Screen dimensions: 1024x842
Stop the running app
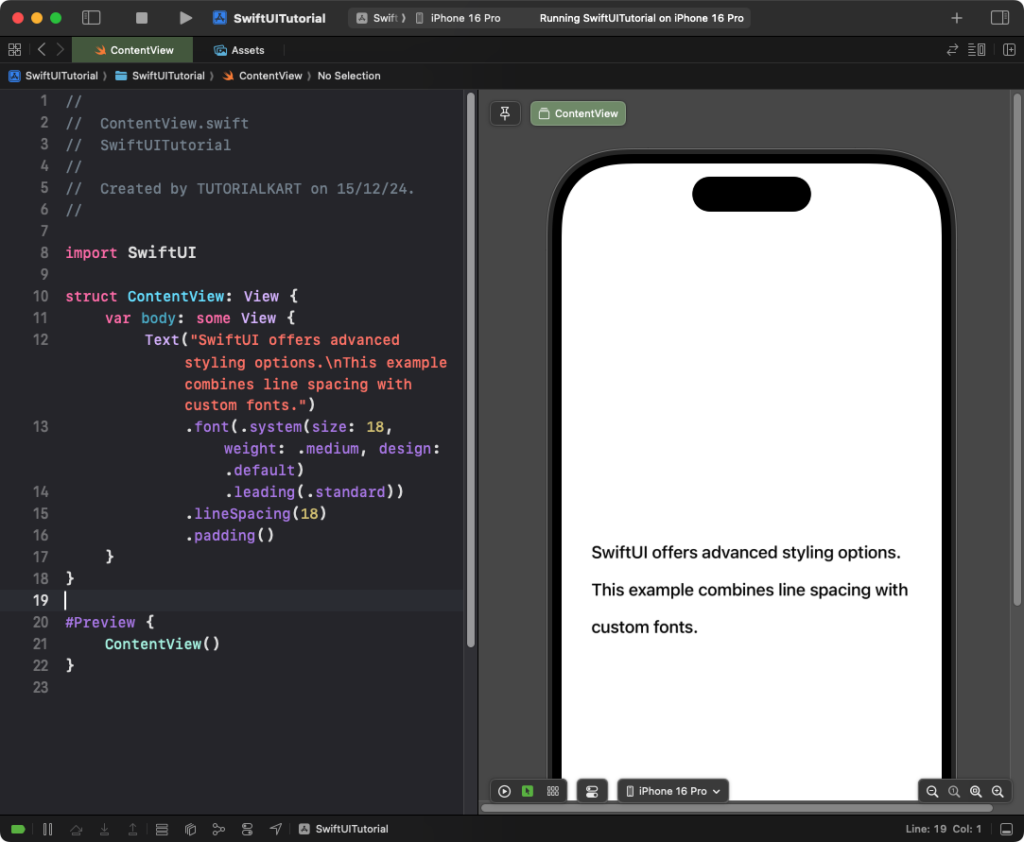(x=140, y=17)
